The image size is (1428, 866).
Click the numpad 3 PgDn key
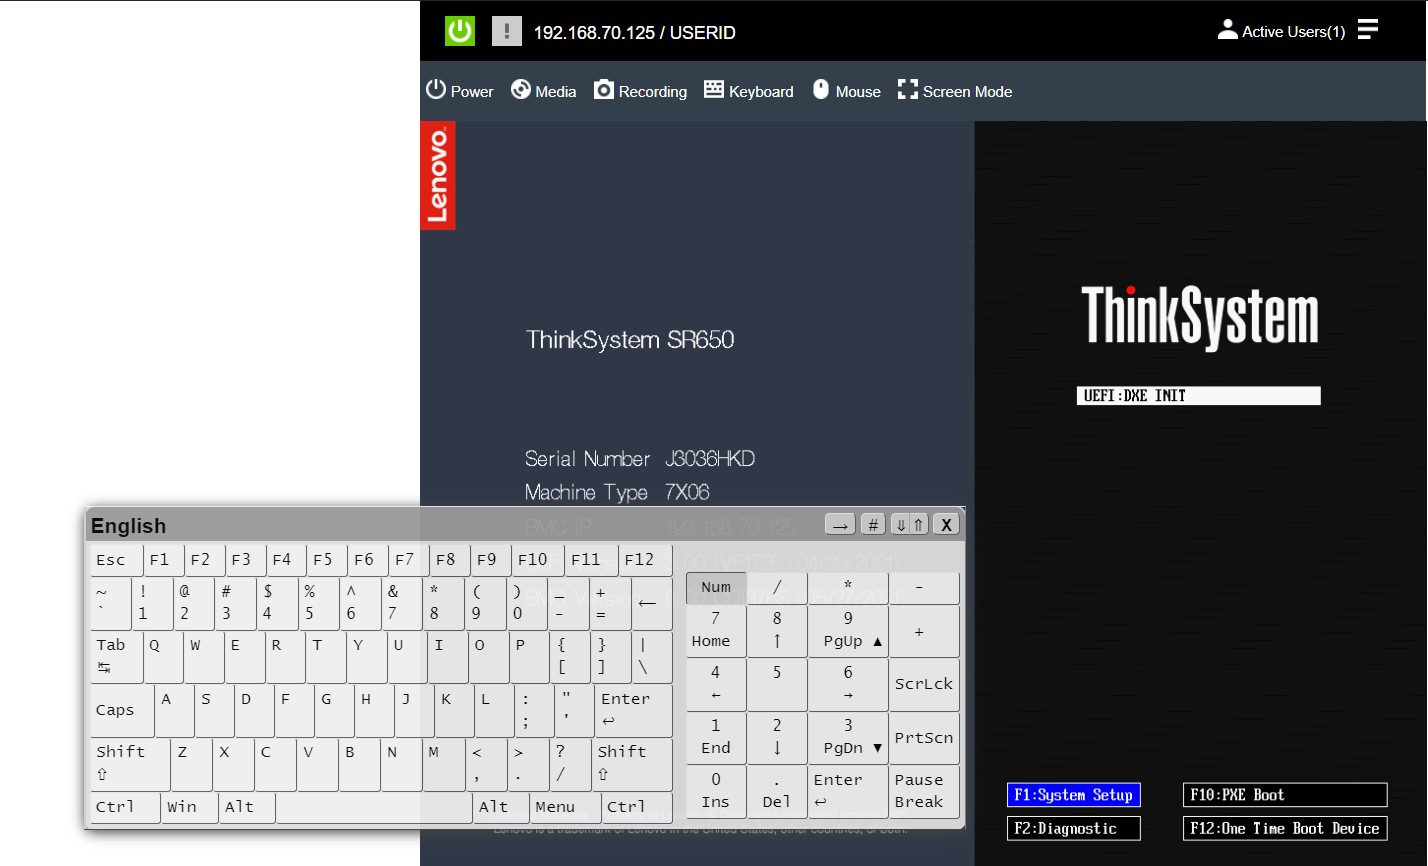tap(848, 737)
